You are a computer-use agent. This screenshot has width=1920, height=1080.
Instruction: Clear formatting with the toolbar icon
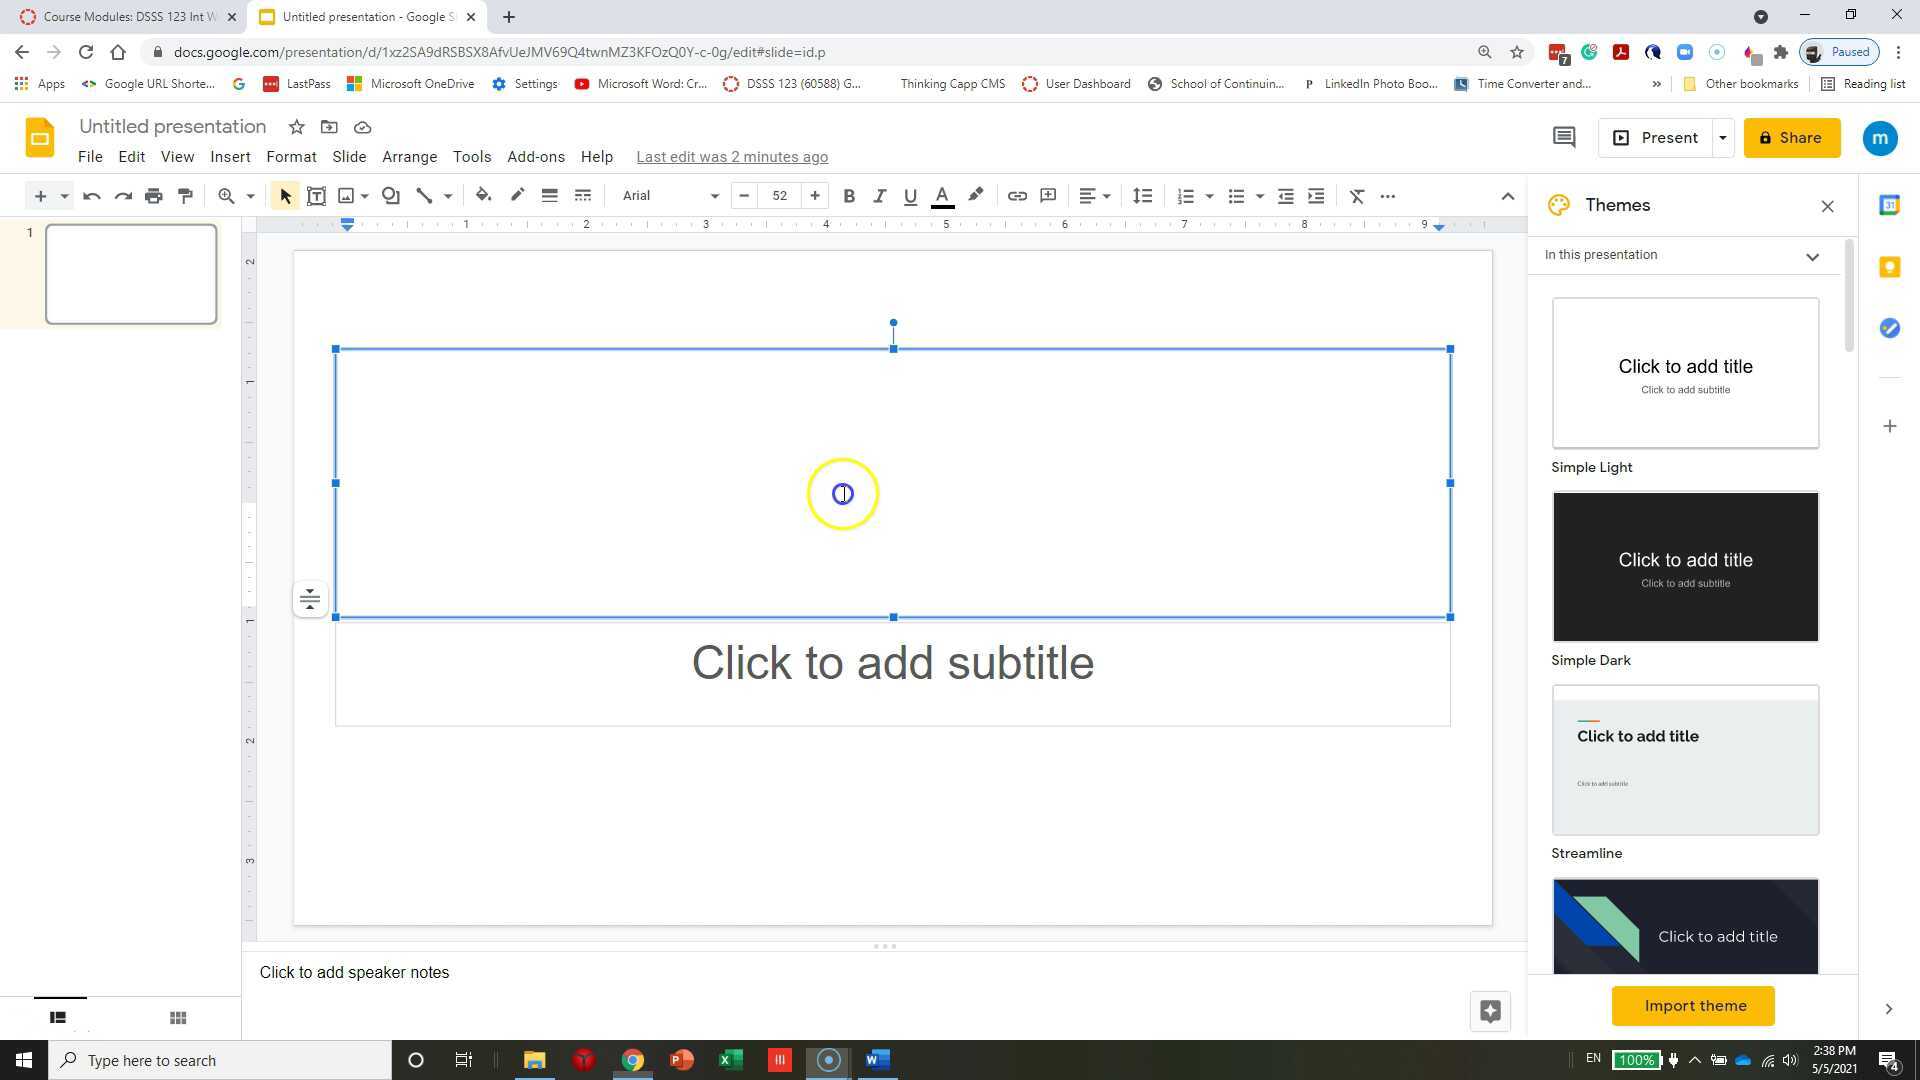click(1356, 195)
